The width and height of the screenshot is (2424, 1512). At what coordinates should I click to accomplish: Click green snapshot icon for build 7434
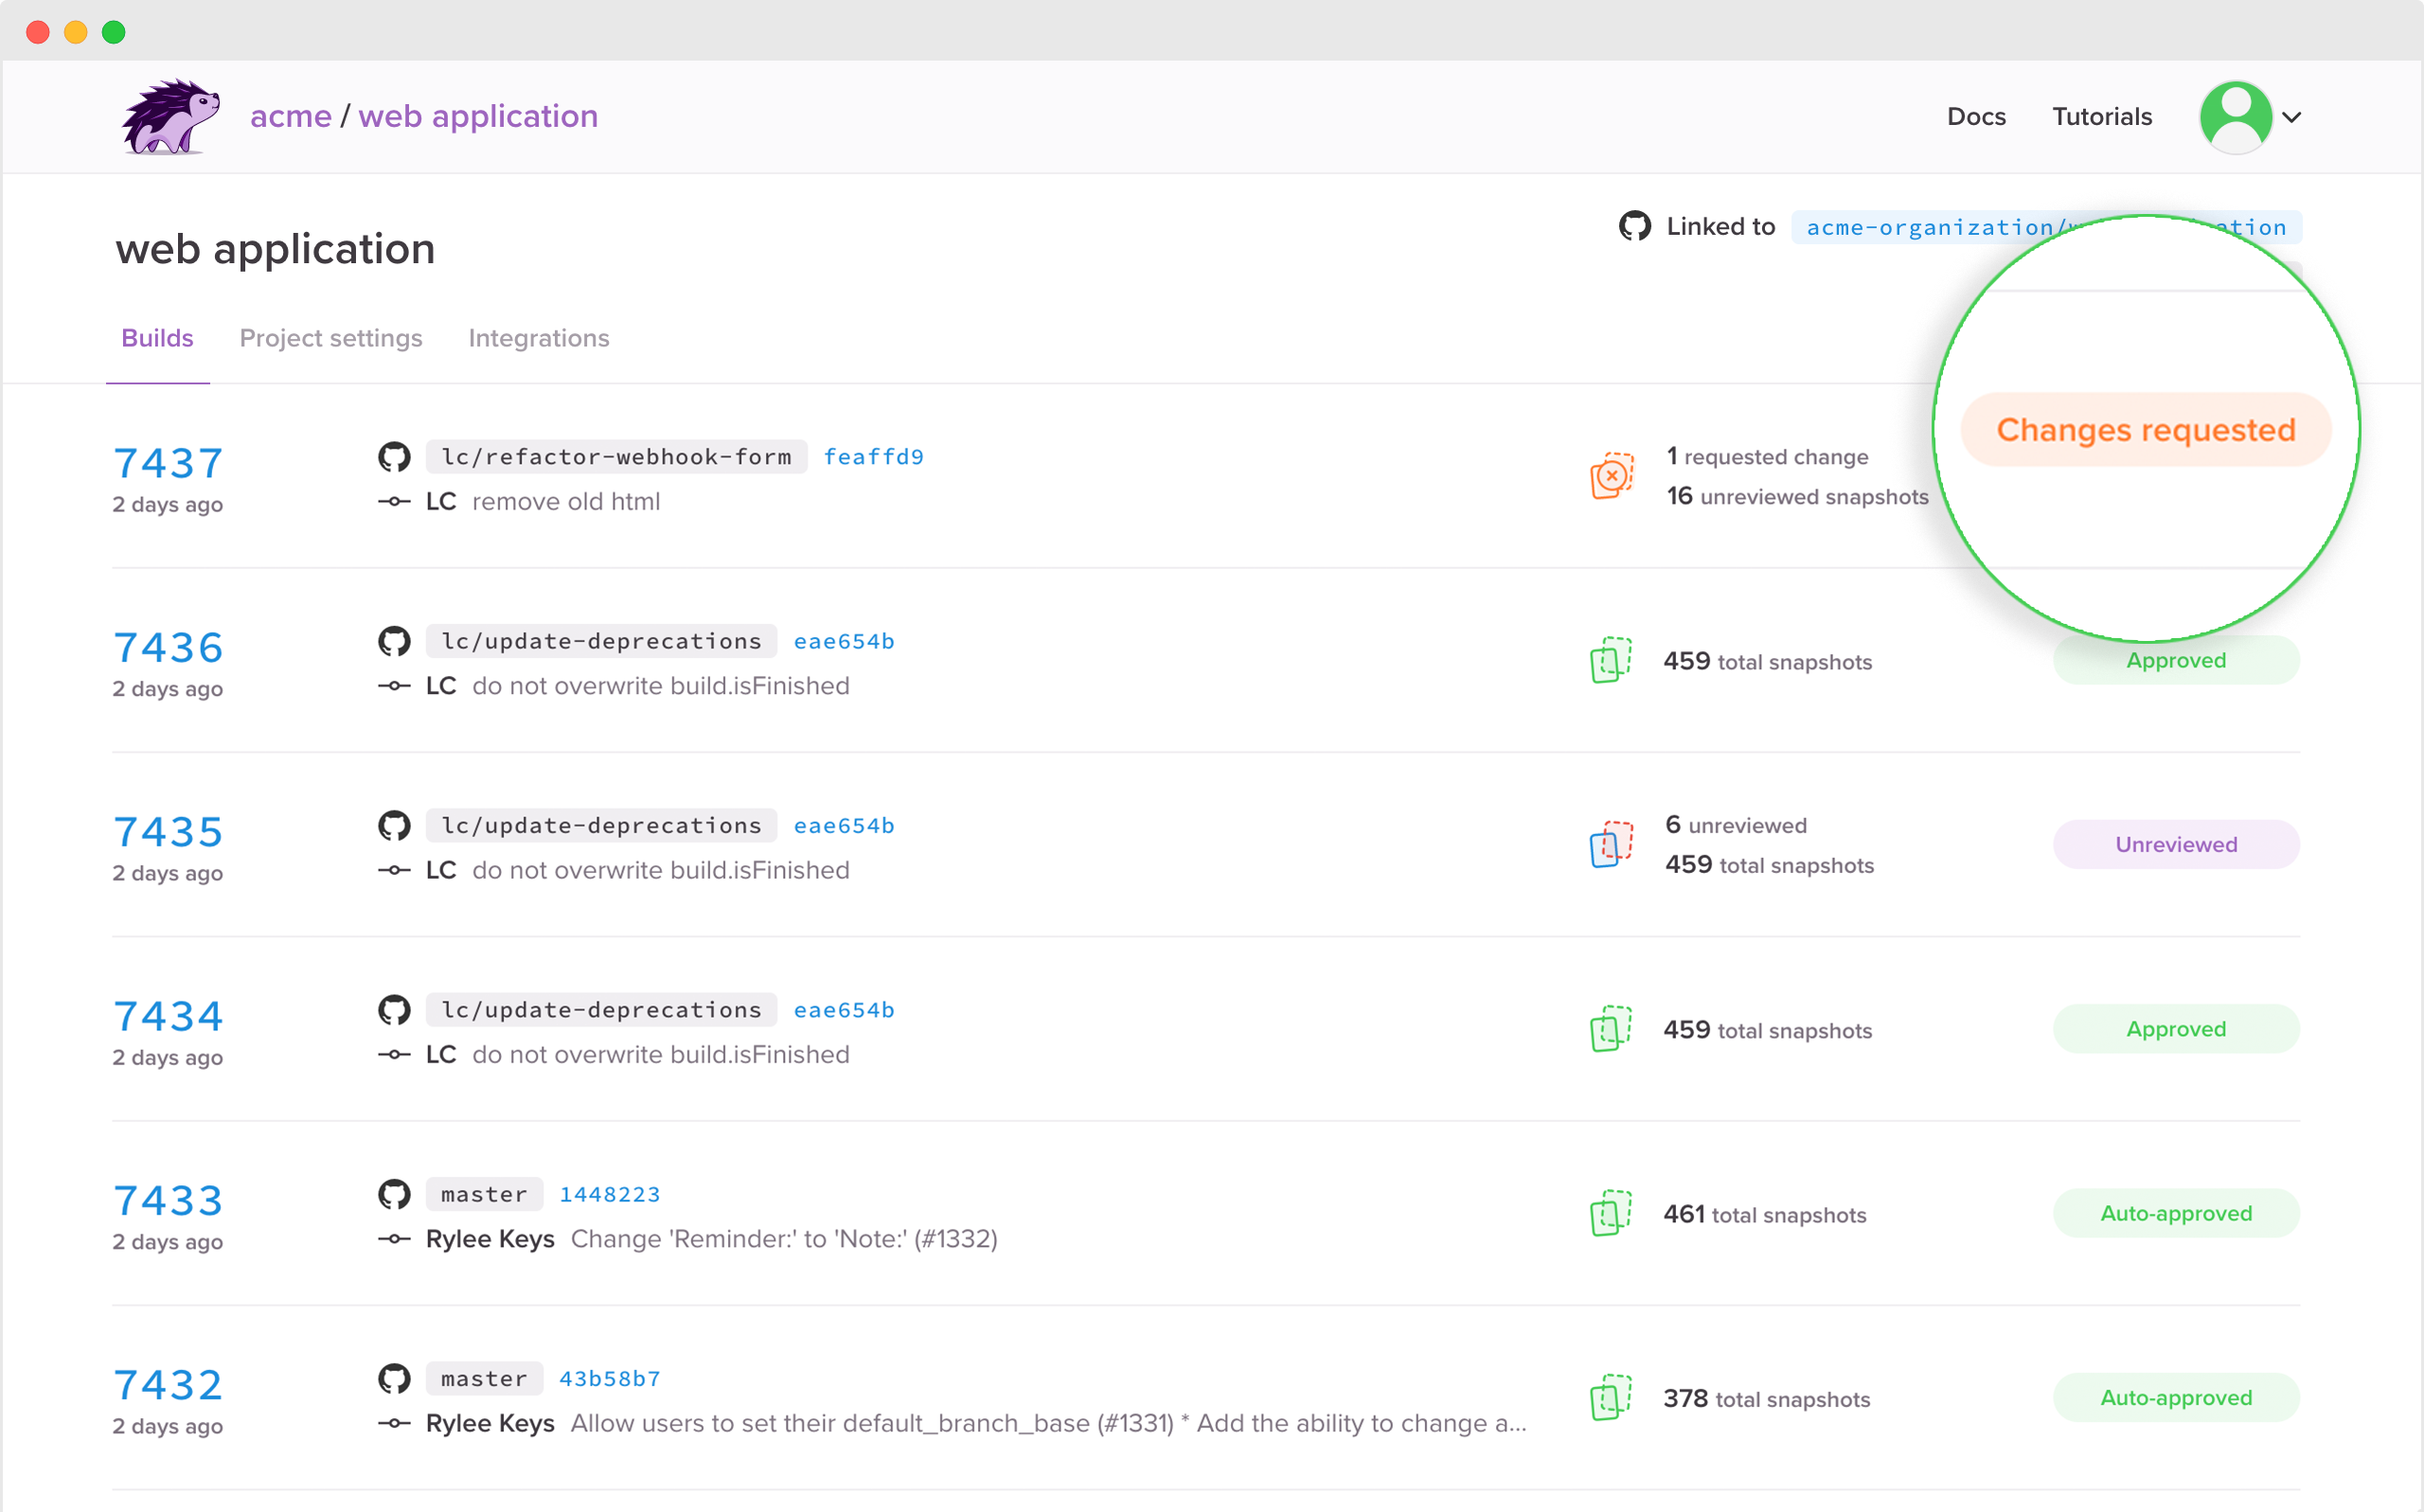pyautogui.click(x=1611, y=1029)
